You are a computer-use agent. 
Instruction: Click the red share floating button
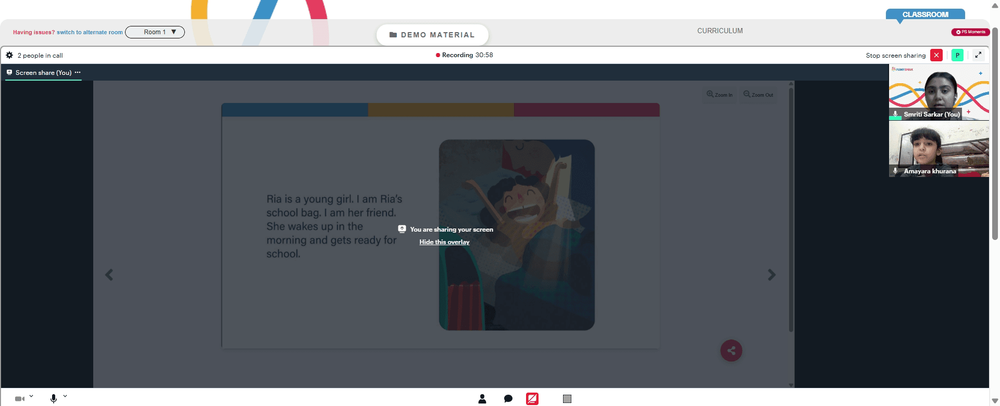click(x=731, y=351)
